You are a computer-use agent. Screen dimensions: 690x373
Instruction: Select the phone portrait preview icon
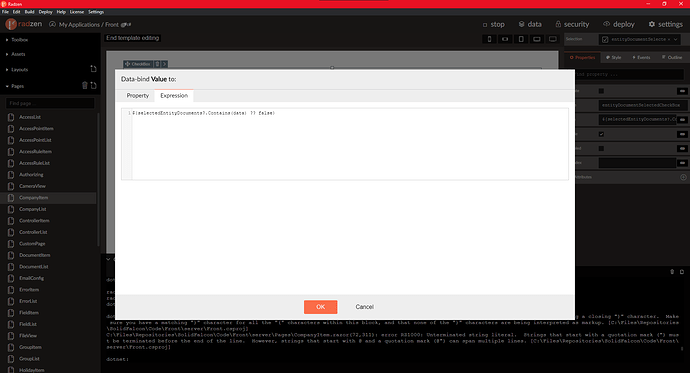pyautogui.click(x=489, y=39)
